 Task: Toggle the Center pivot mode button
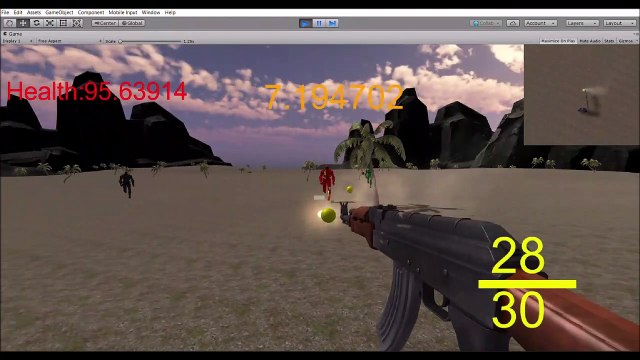click(105, 23)
